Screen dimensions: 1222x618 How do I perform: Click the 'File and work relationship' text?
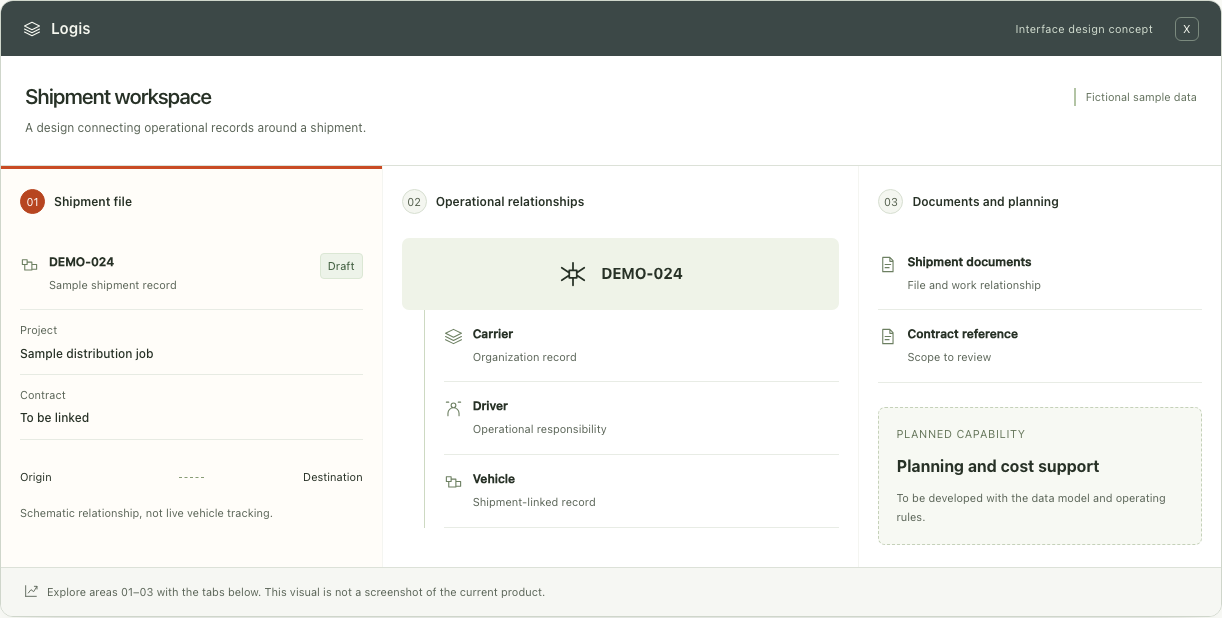(974, 285)
